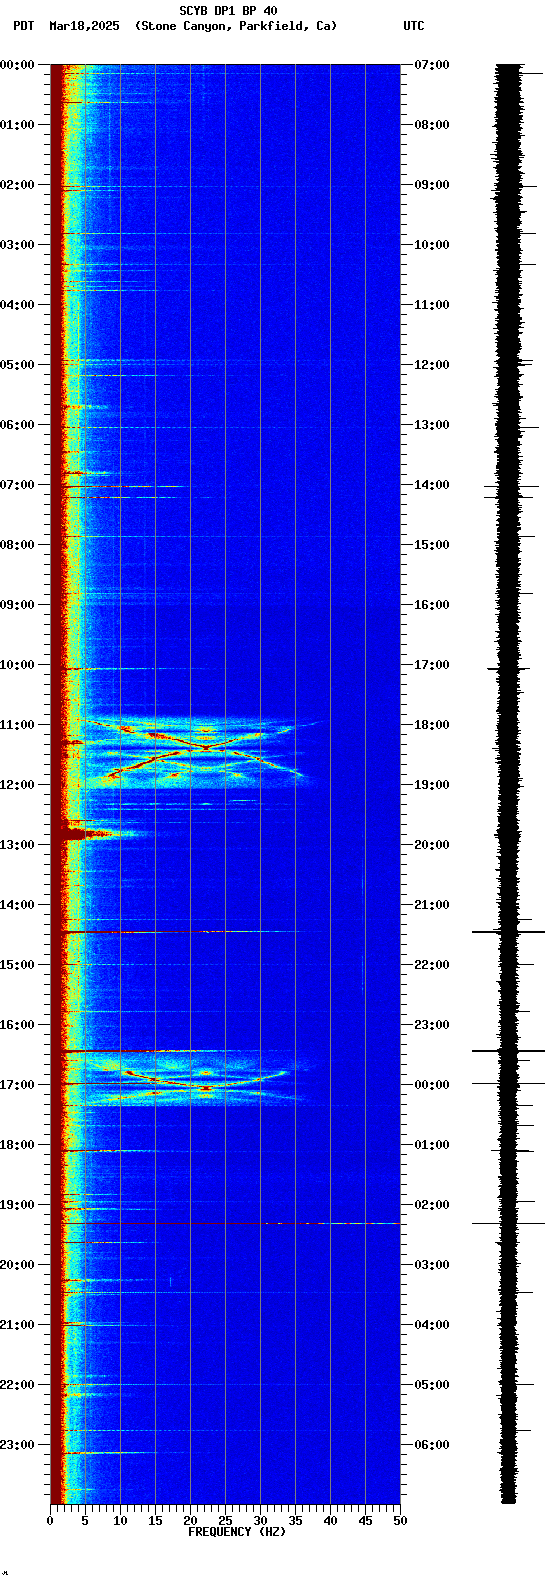The height and width of the screenshot is (1584, 552).
Task: Click the '40' tick label on the frequency axis
Action: pos(330,1521)
